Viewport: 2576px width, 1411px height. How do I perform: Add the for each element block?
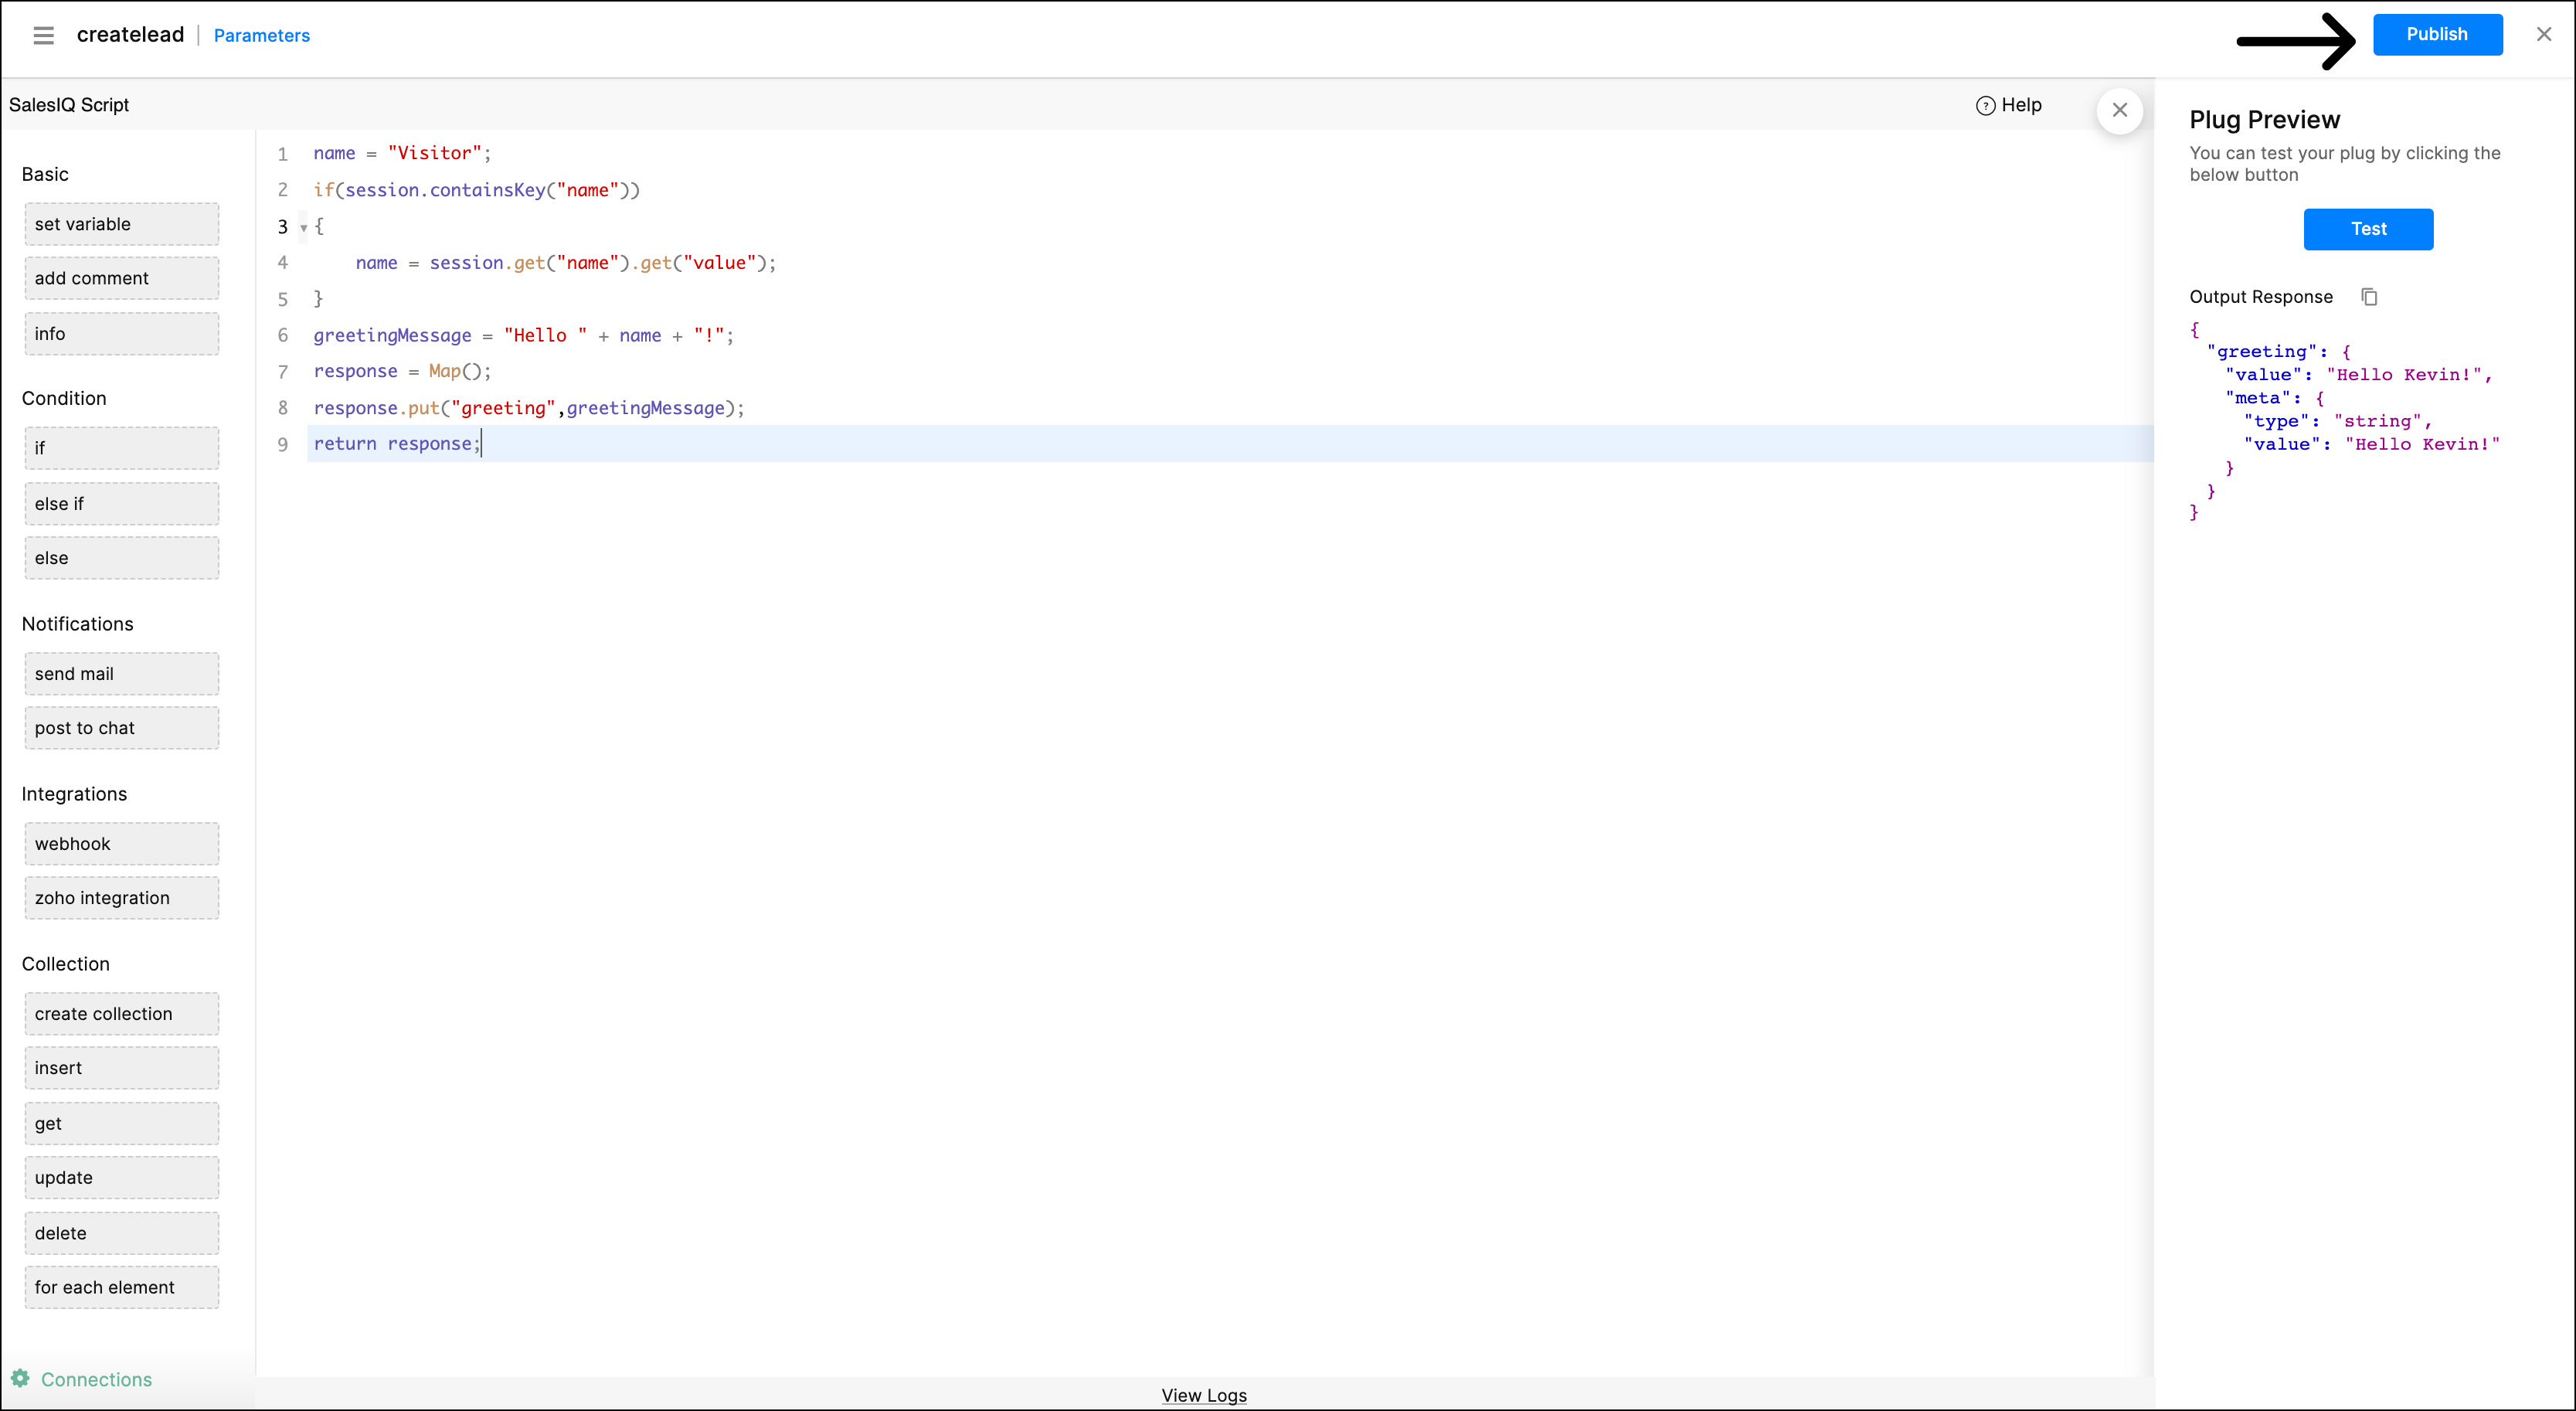(122, 1288)
